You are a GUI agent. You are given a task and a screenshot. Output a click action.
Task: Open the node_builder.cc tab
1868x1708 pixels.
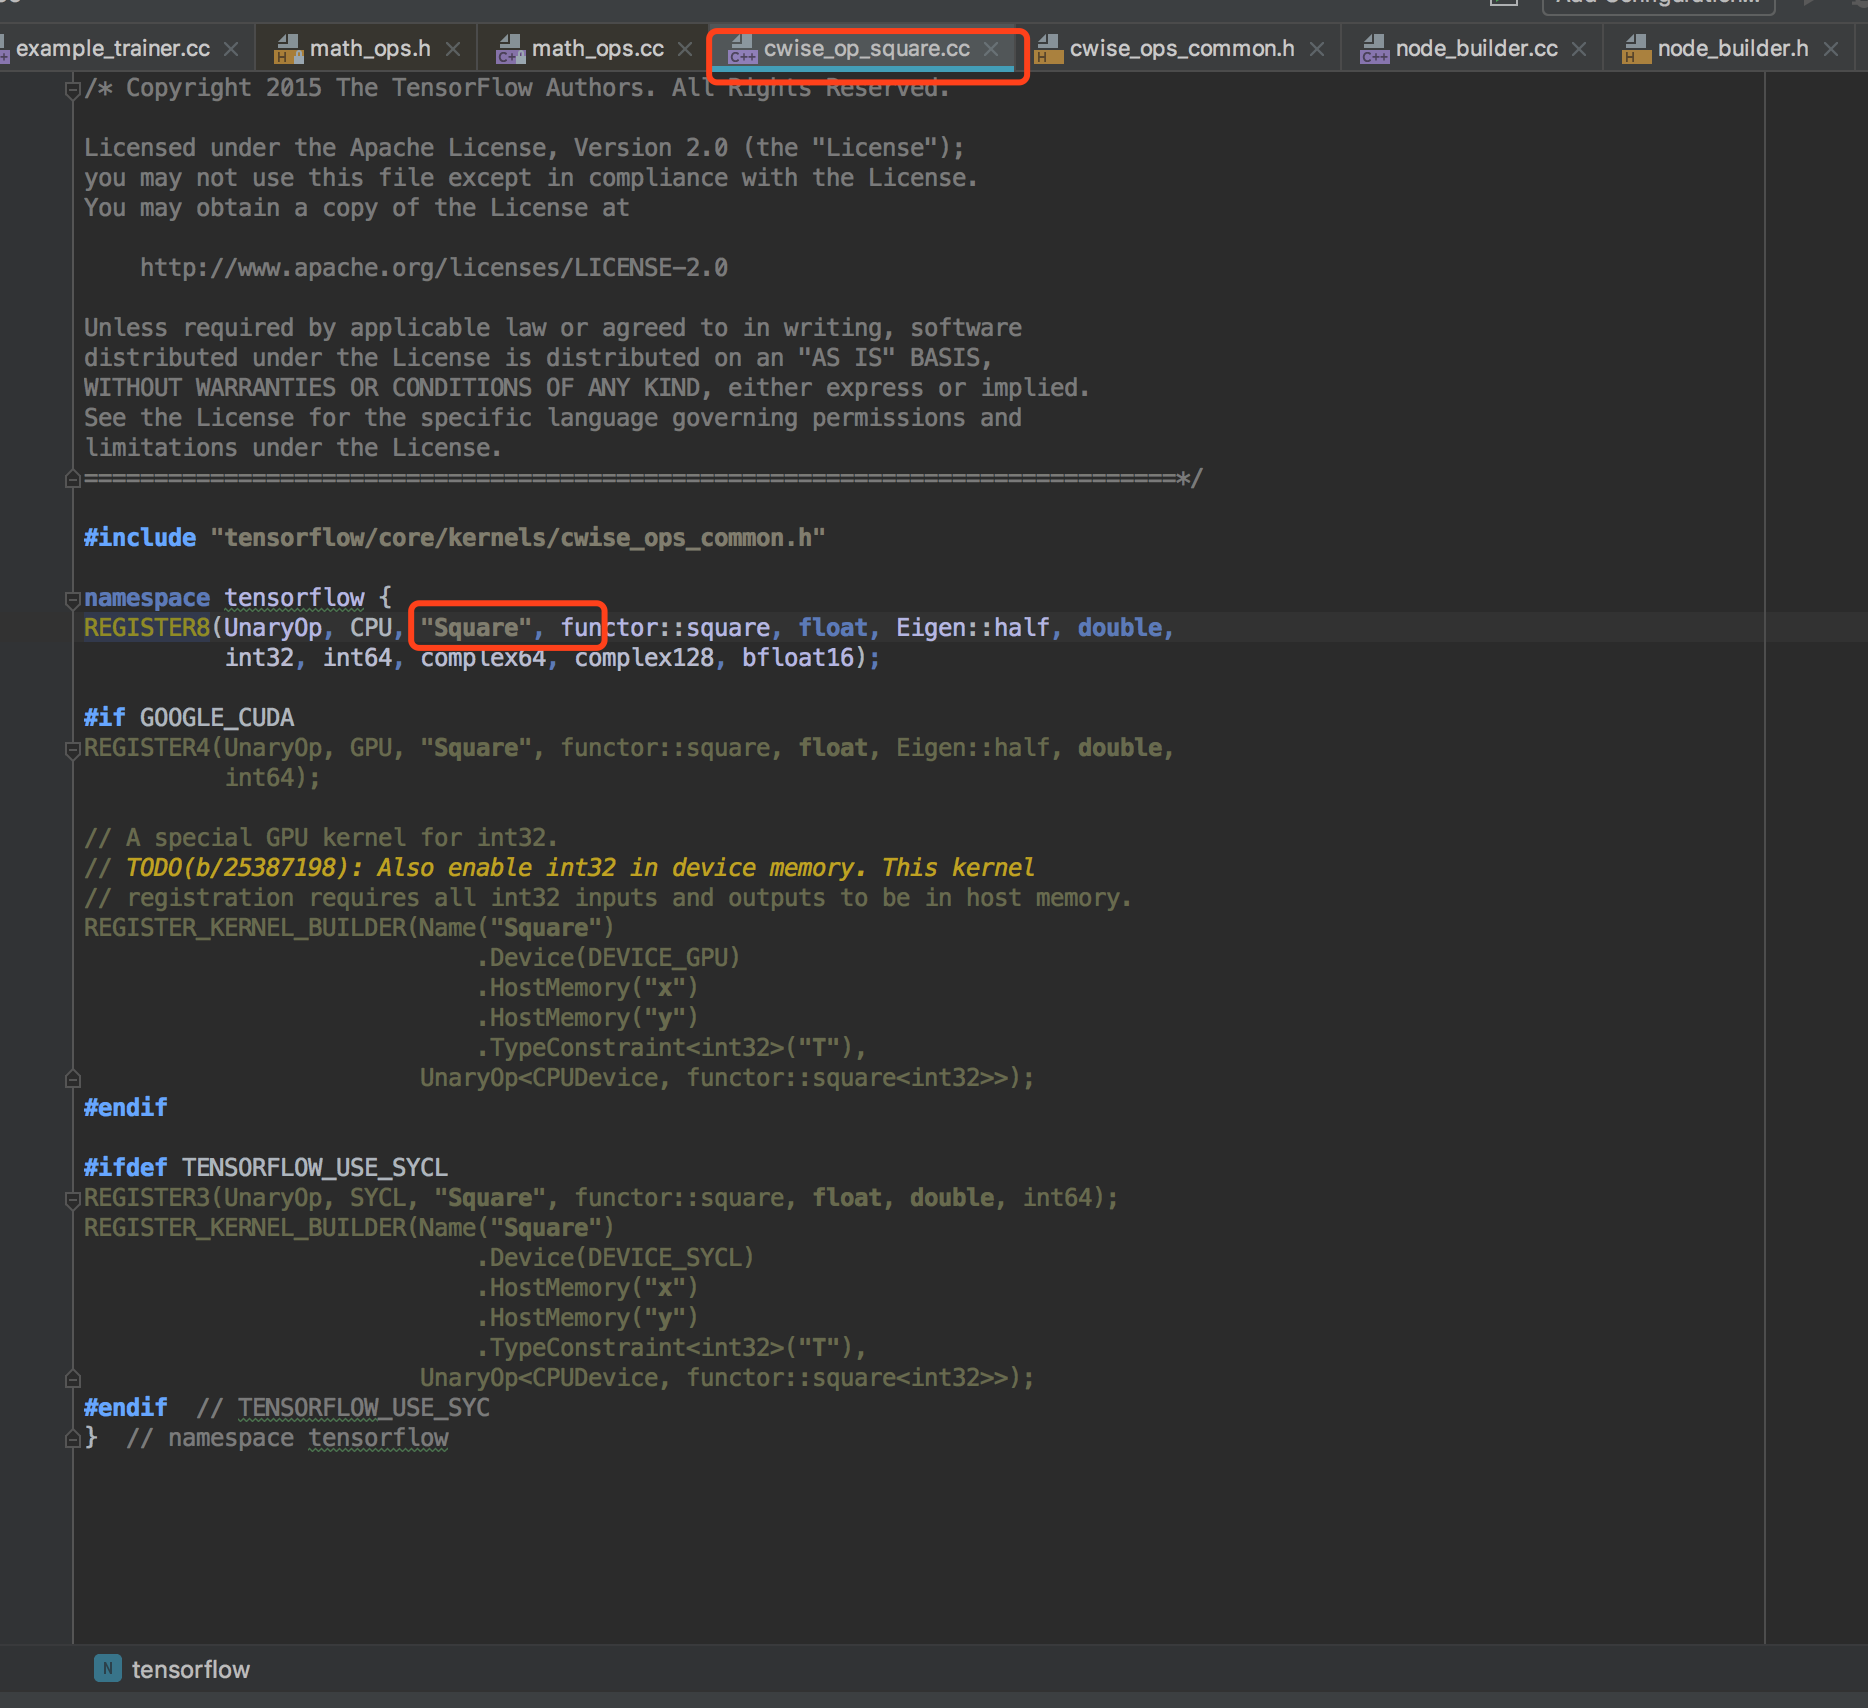coord(1475,49)
